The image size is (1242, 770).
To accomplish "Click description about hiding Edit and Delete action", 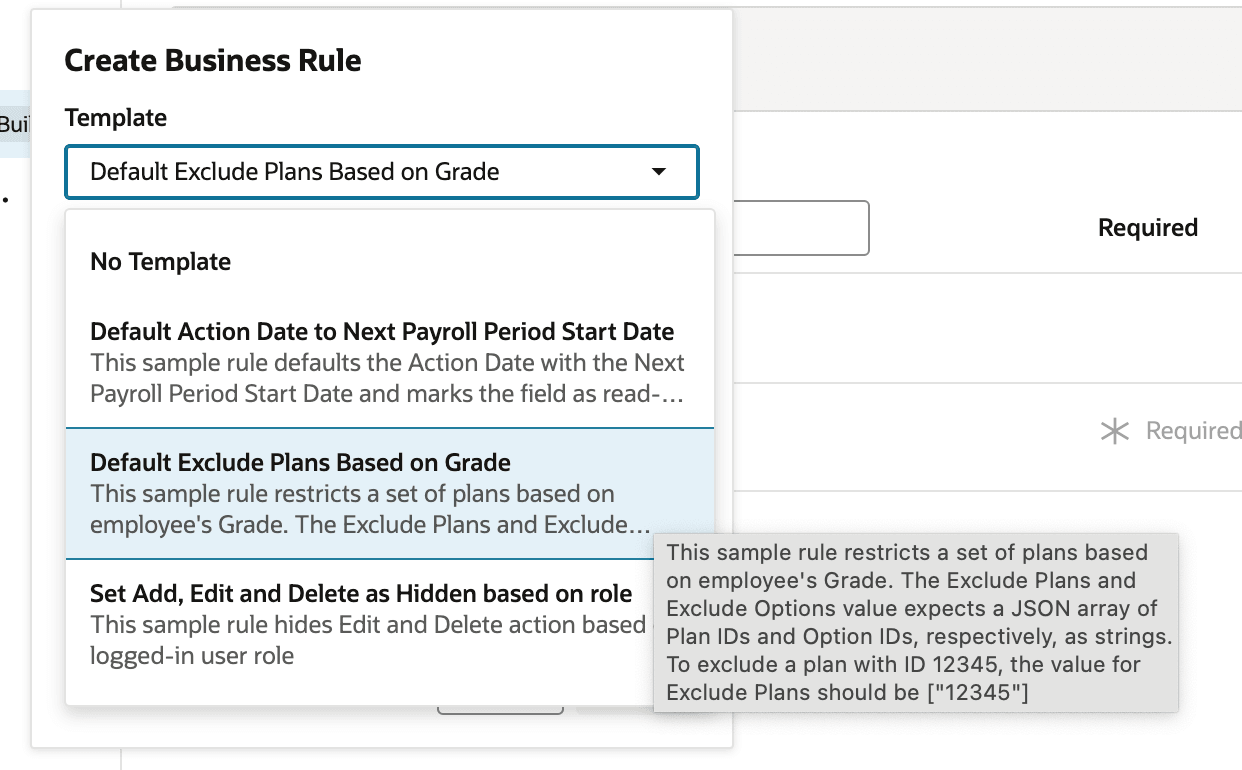I will point(367,640).
